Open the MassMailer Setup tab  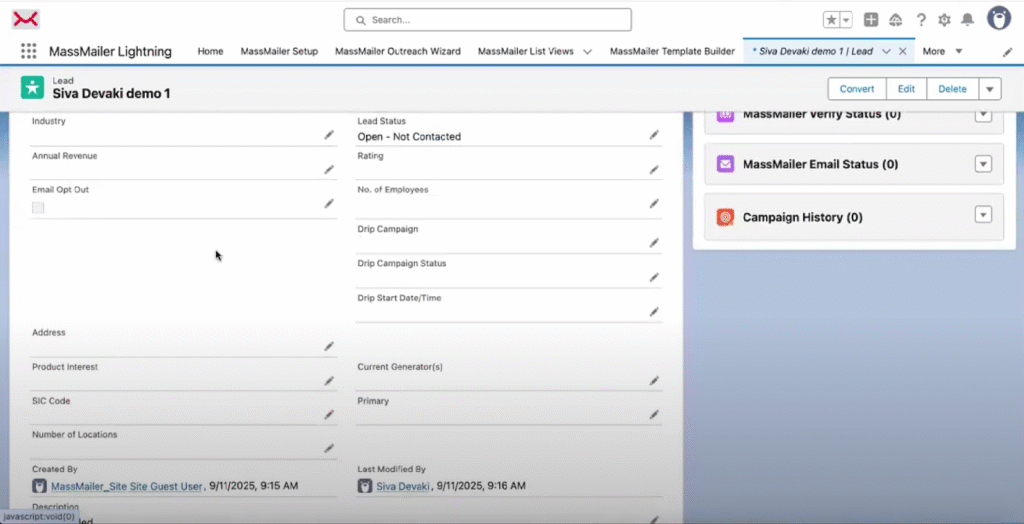click(x=279, y=51)
